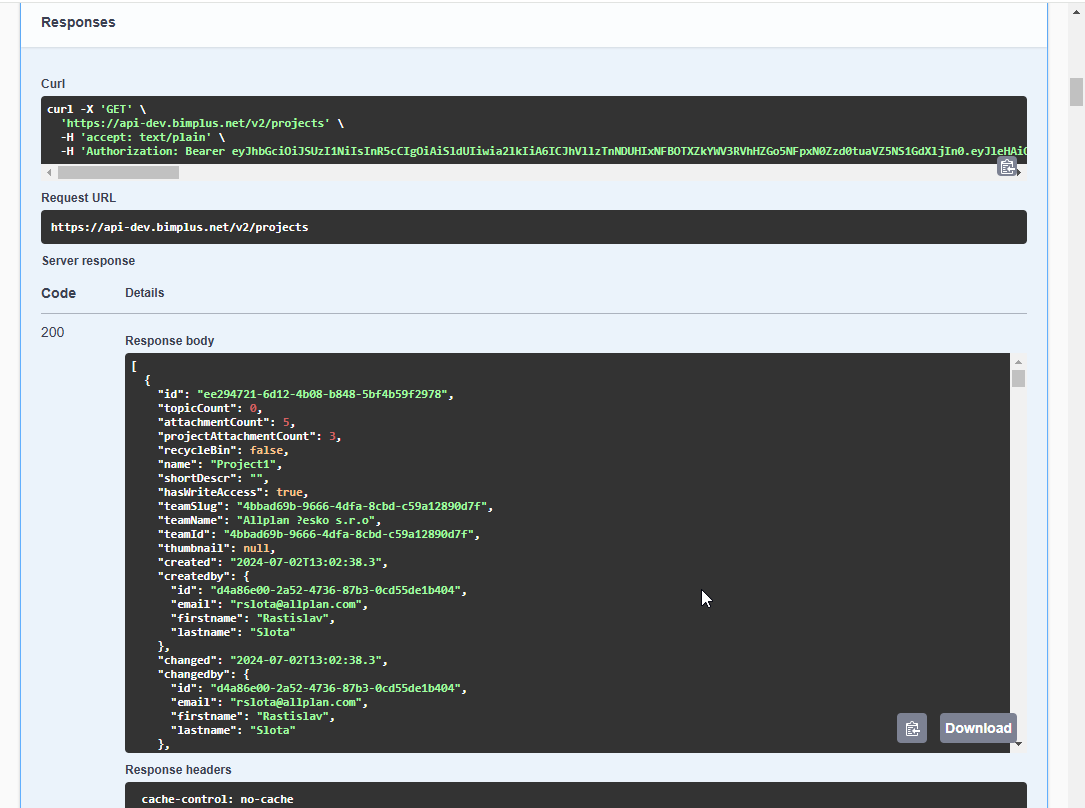Click the changedby id value

click(x=336, y=688)
